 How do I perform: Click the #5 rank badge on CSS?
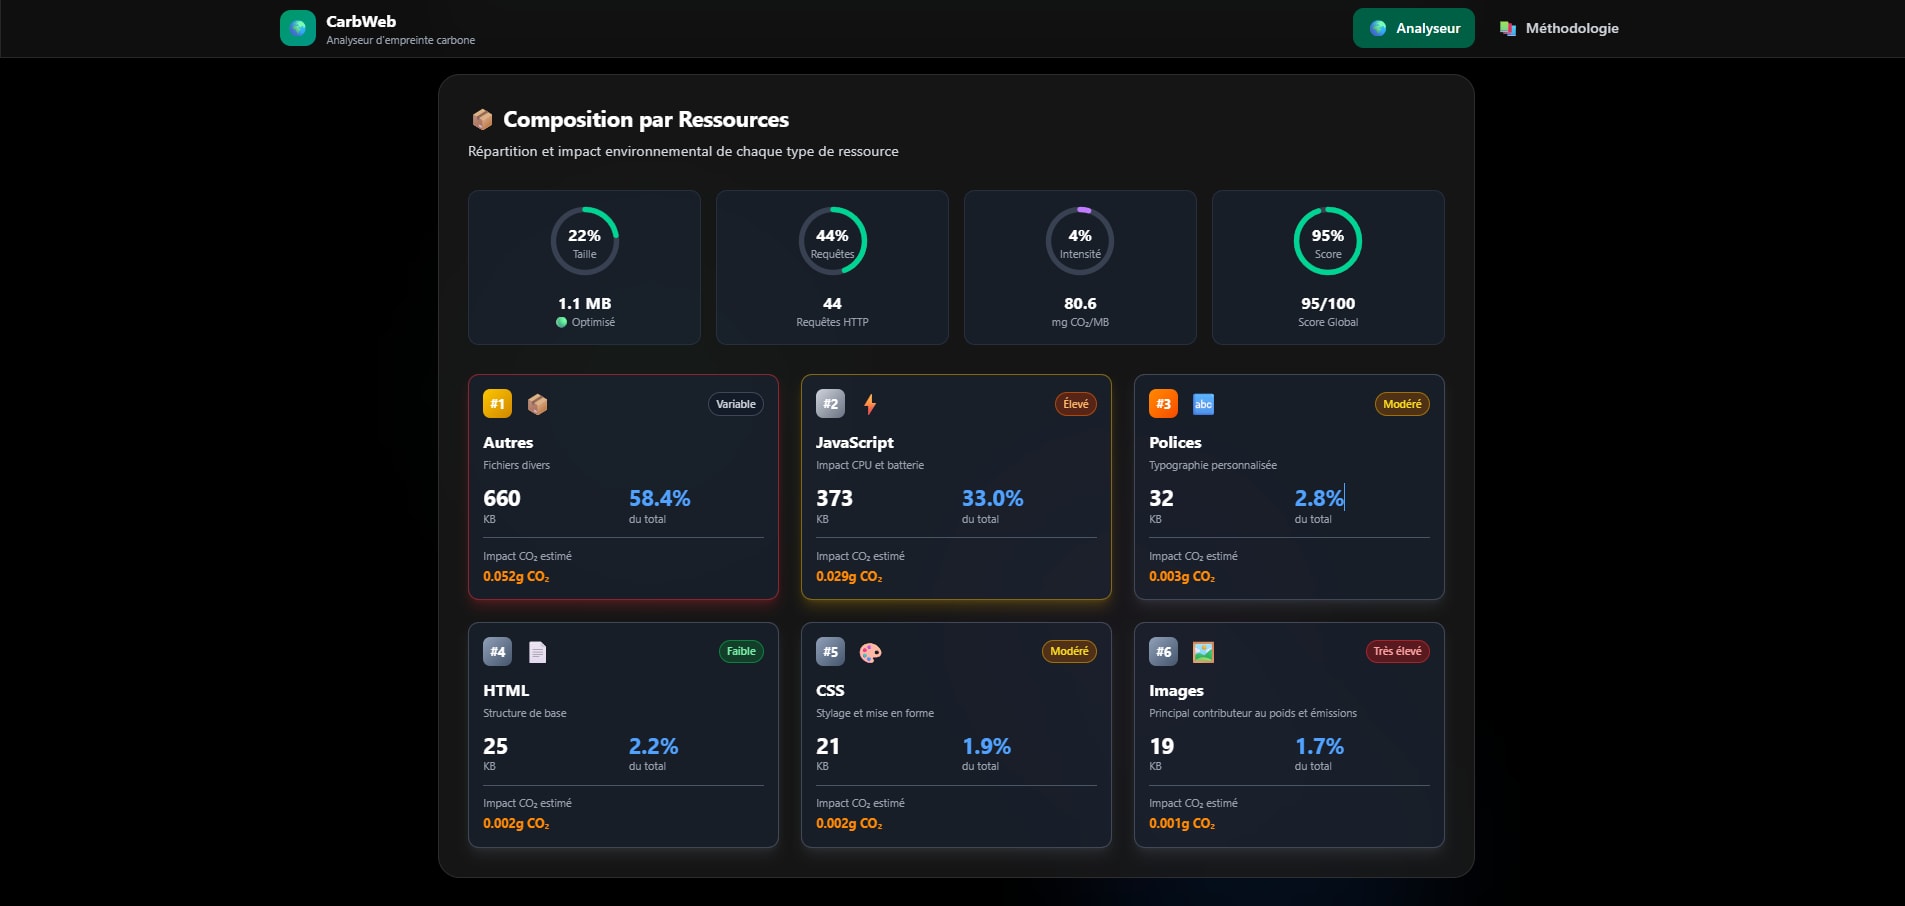(x=830, y=652)
